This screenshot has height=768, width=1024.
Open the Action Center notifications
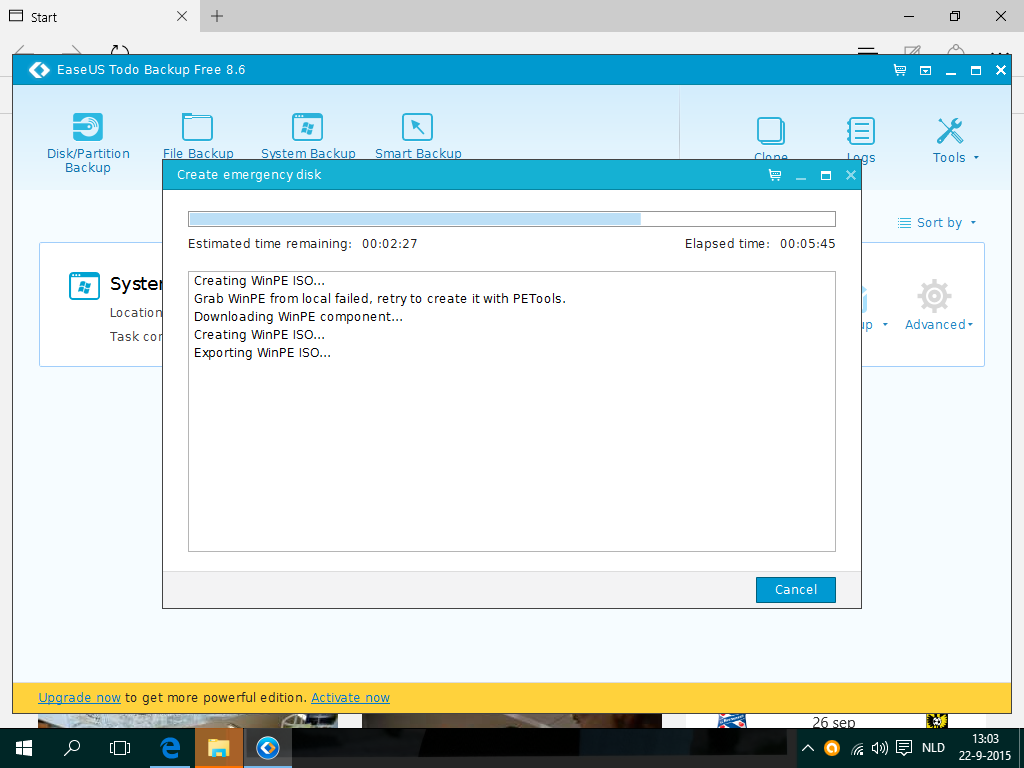904,748
